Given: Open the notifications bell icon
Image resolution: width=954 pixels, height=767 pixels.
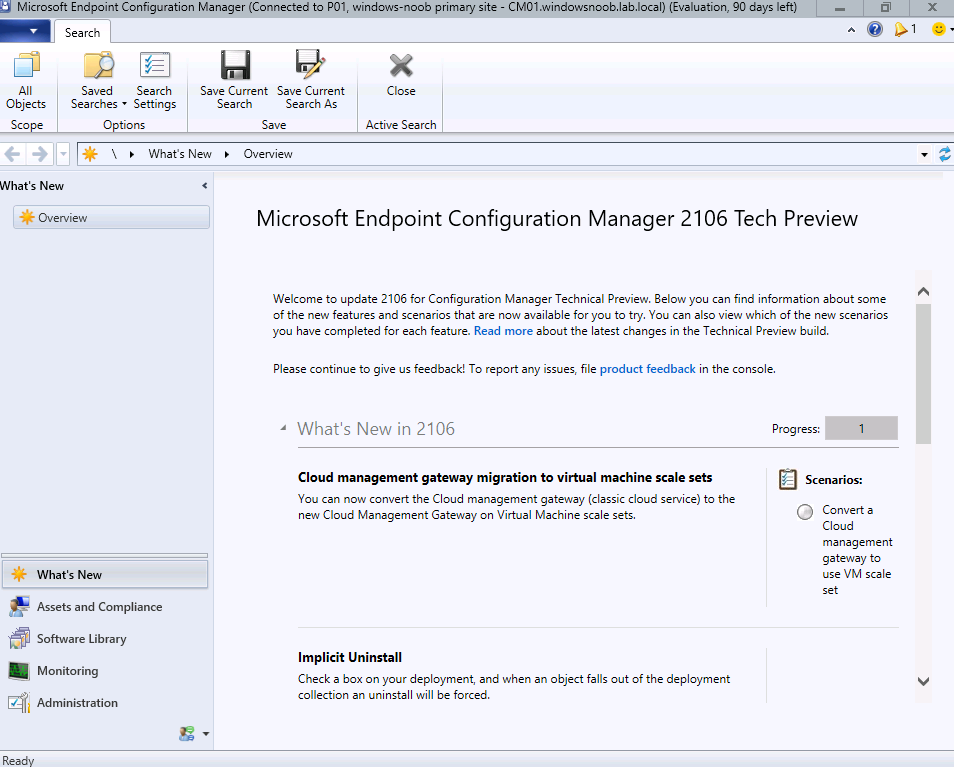Looking at the screenshot, I should pos(900,29).
